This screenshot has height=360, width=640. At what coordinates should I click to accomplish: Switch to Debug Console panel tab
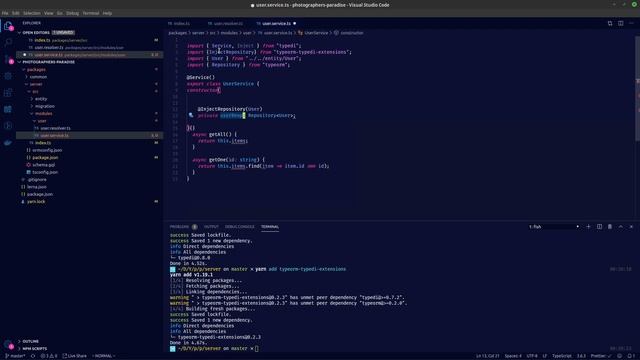point(240,227)
